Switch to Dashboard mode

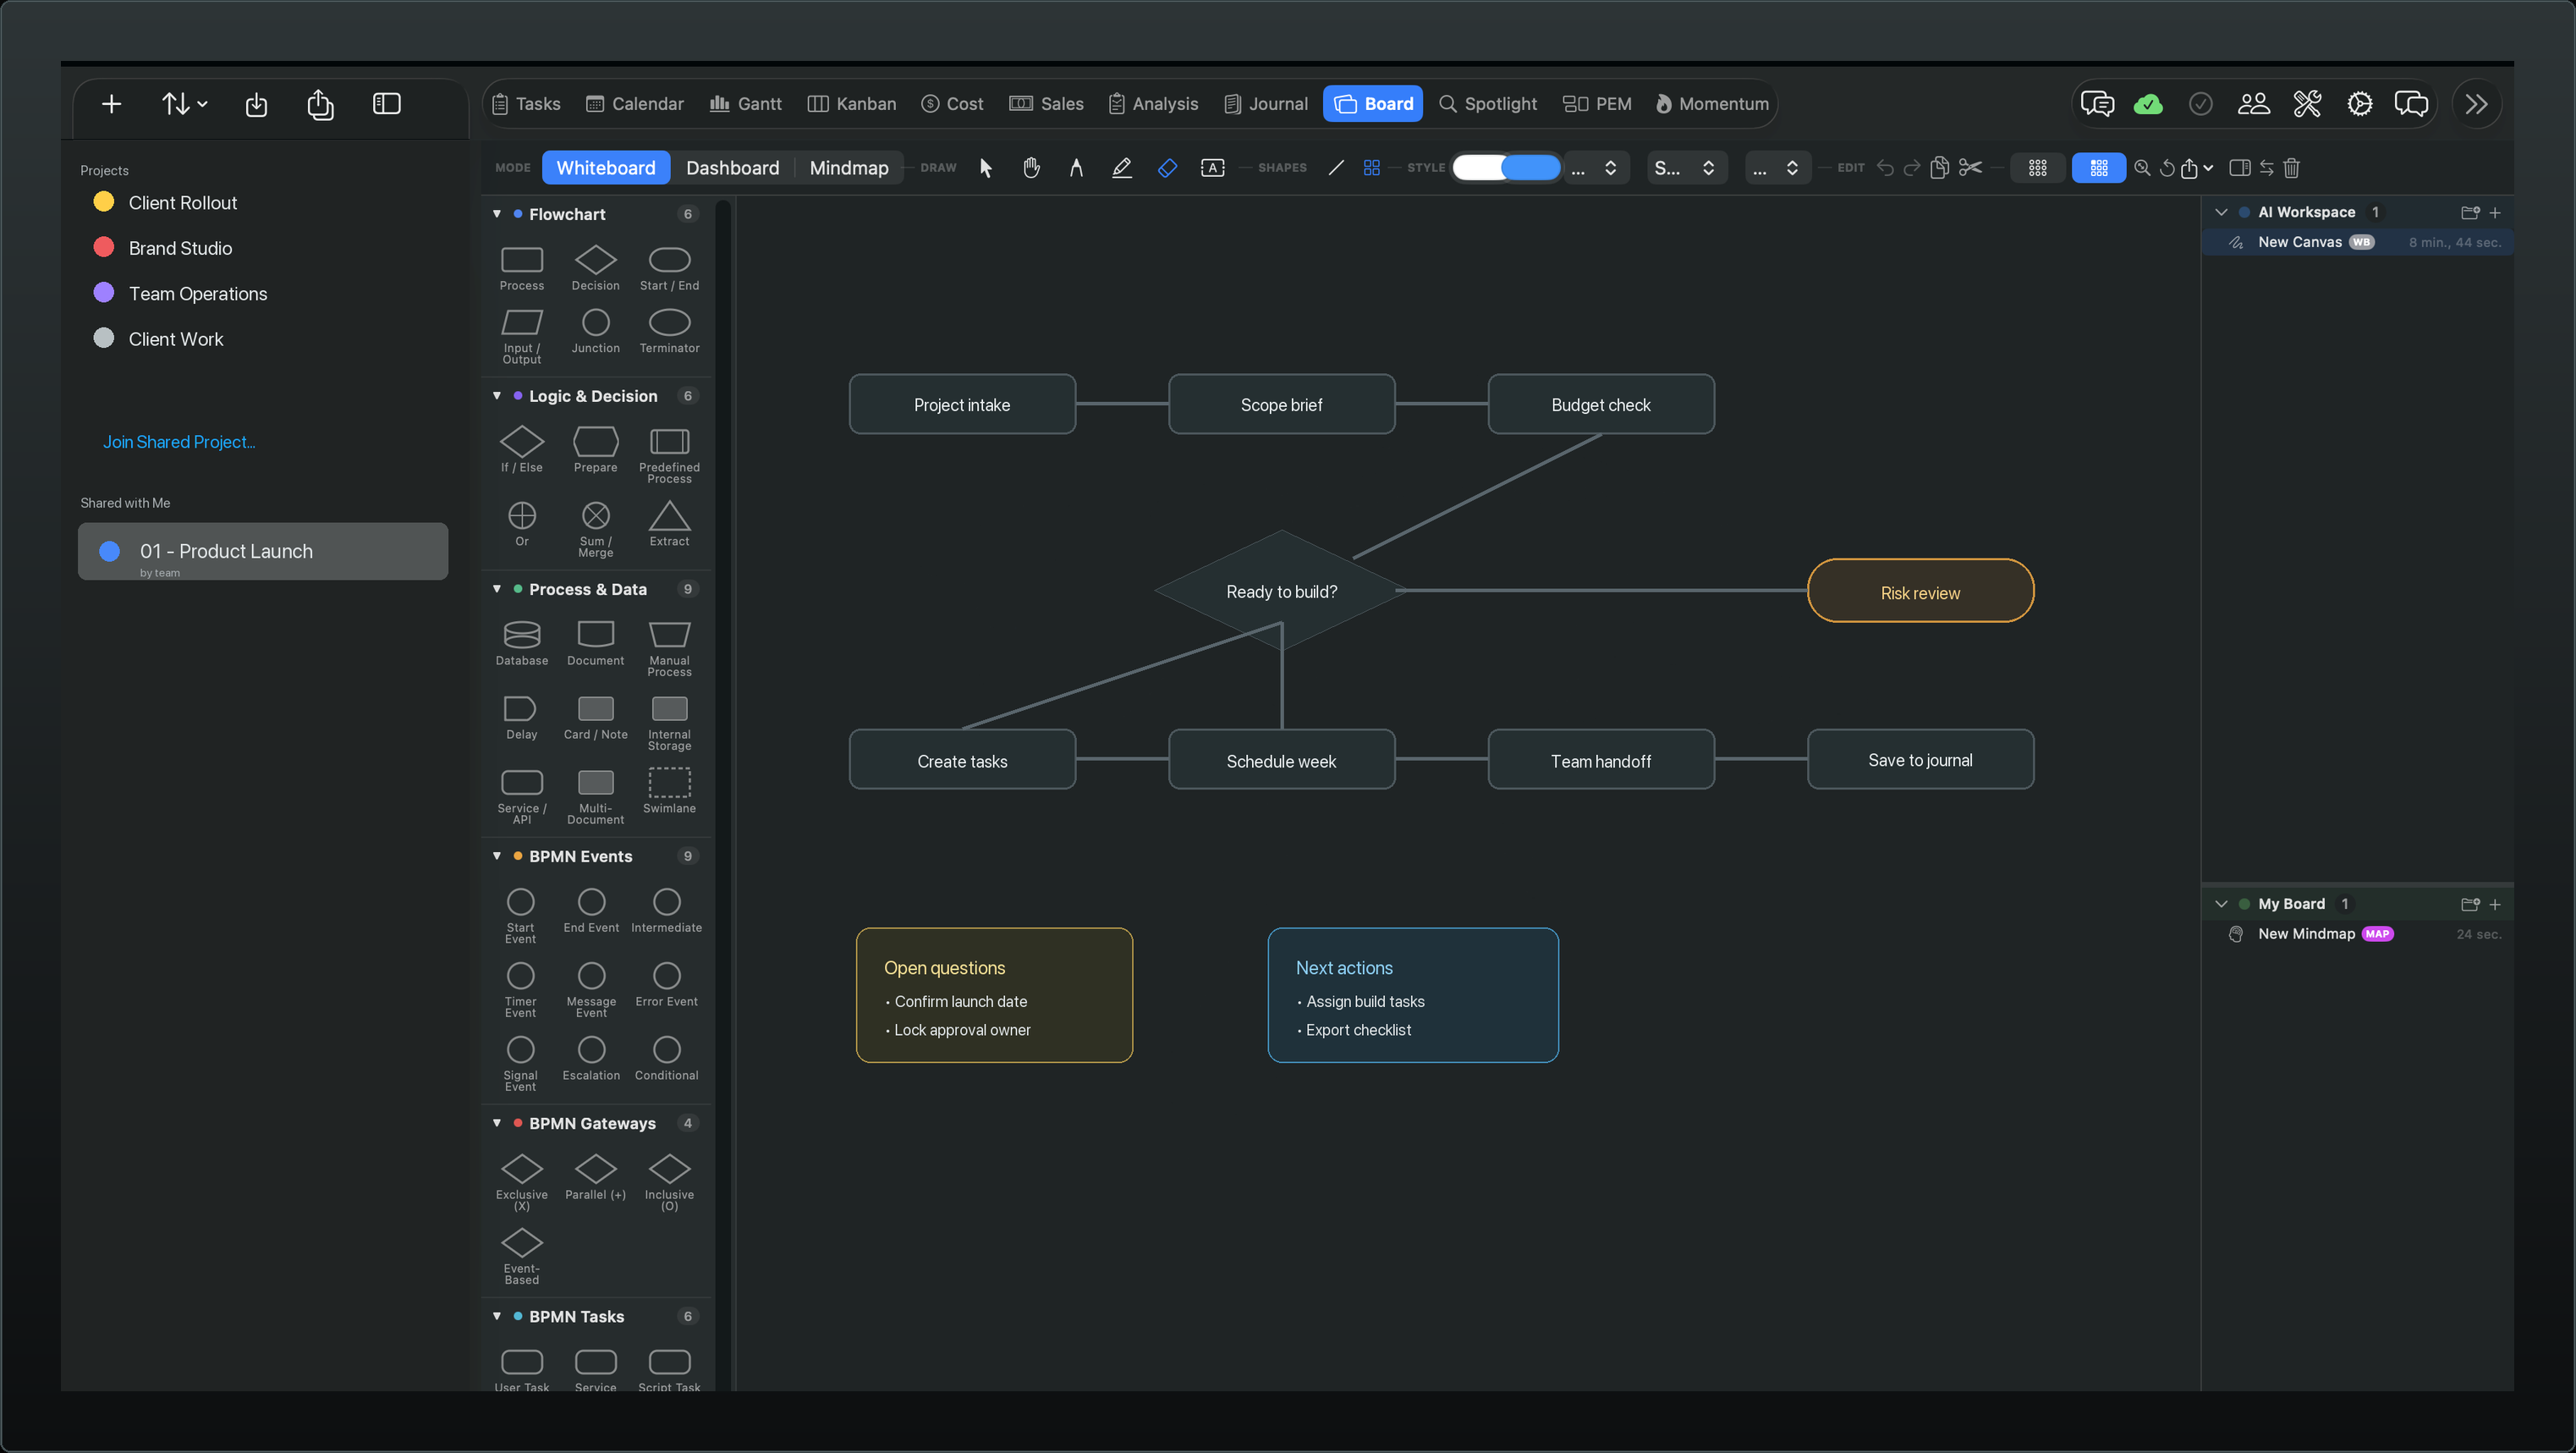point(732,168)
